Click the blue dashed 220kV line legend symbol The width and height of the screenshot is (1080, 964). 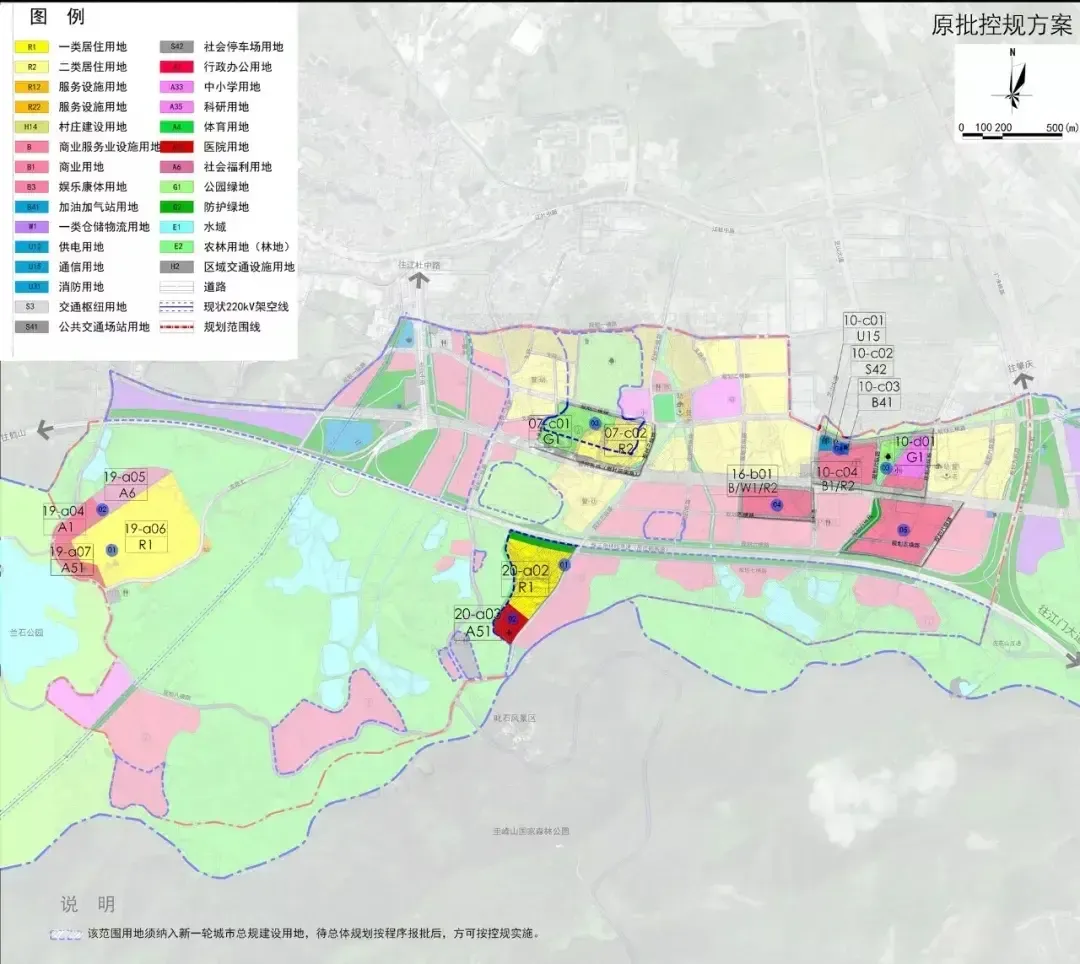coord(177,307)
